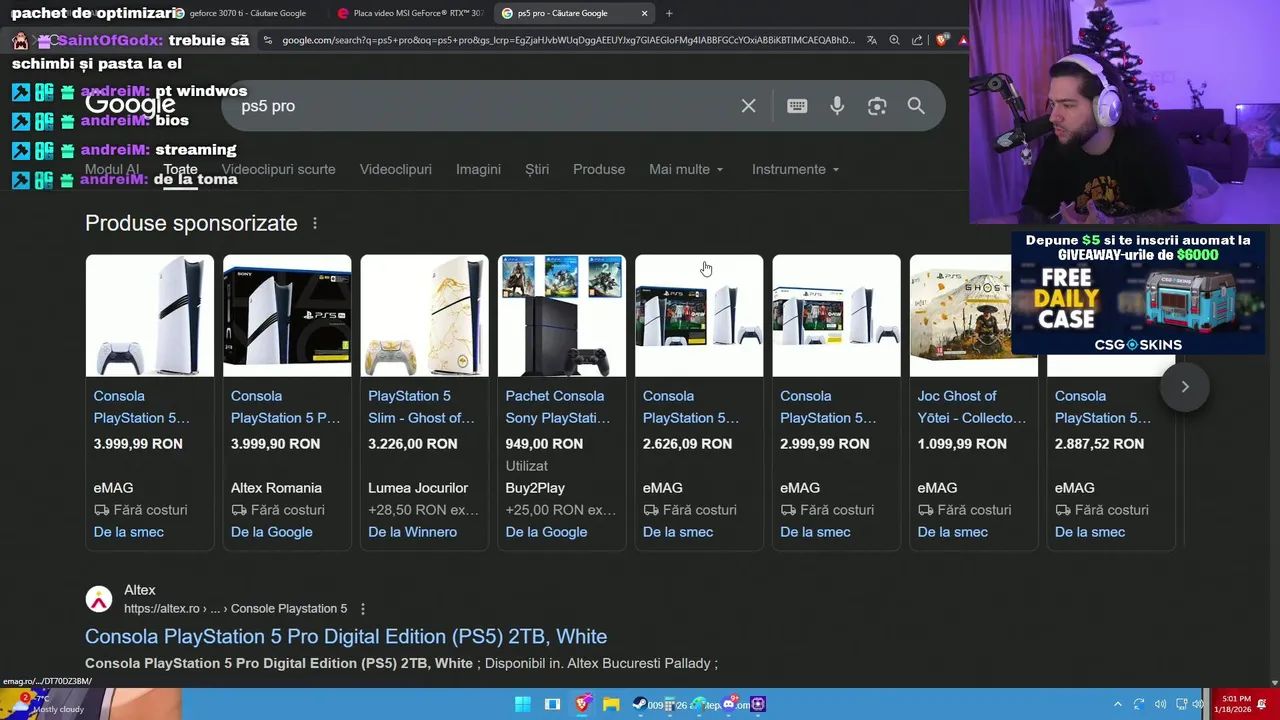Viewport: 1280px width, 720px height.
Task: Open the sponsored products three-dot options
Action: [315, 223]
